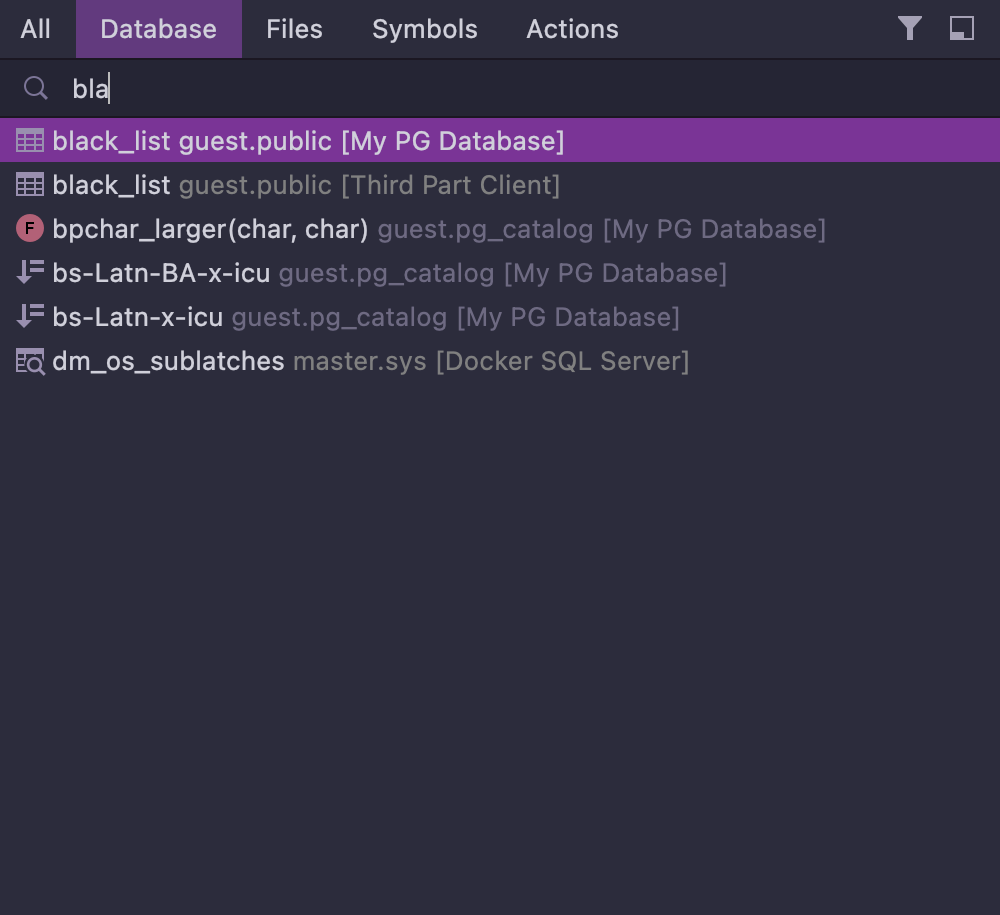Select the Database tab
This screenshot has height=915, width=1000.
tap(158, 29)
